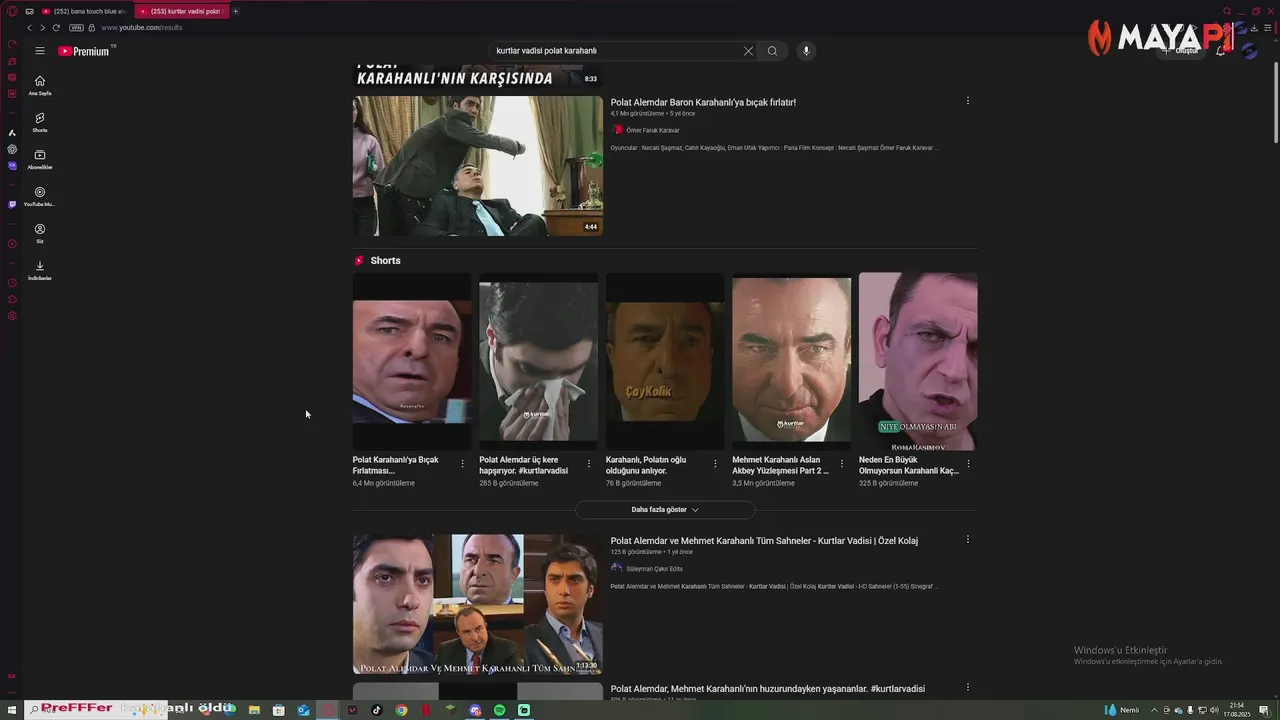
Task: Open Windows Start menu
Action: pos(12,710)
